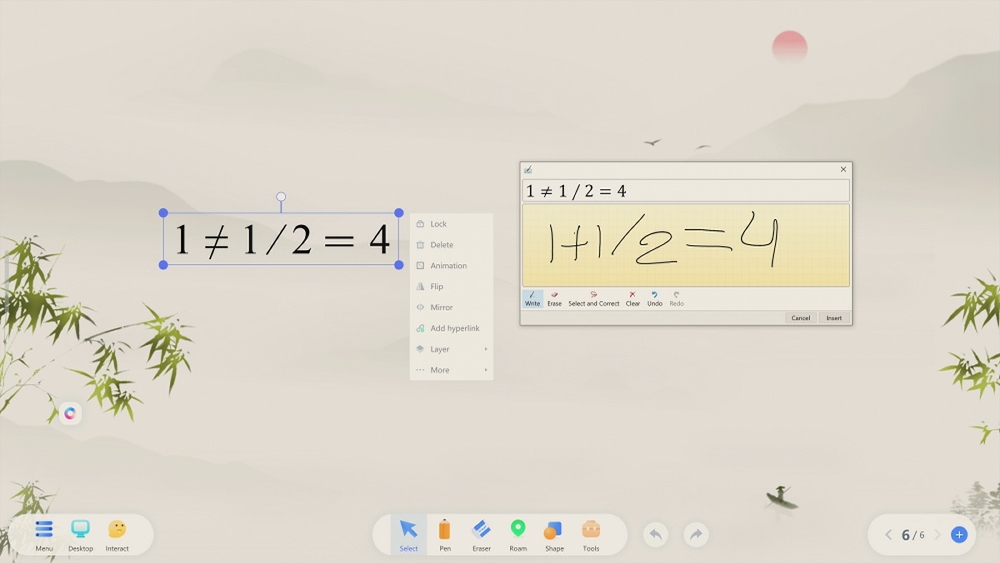Close the Math Input Panel window
The width and height of the screenshot is (1000, 563).
[843, 170]
